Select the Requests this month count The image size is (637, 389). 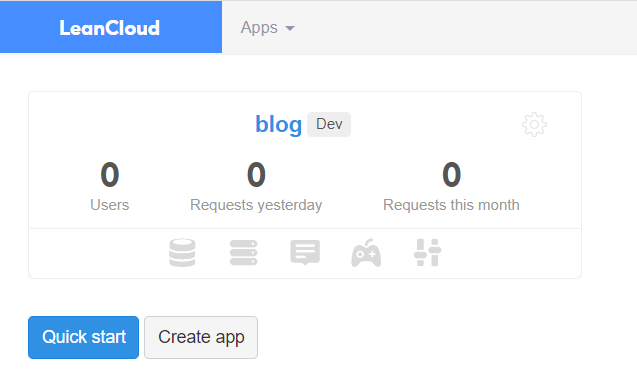pos(451,175)
